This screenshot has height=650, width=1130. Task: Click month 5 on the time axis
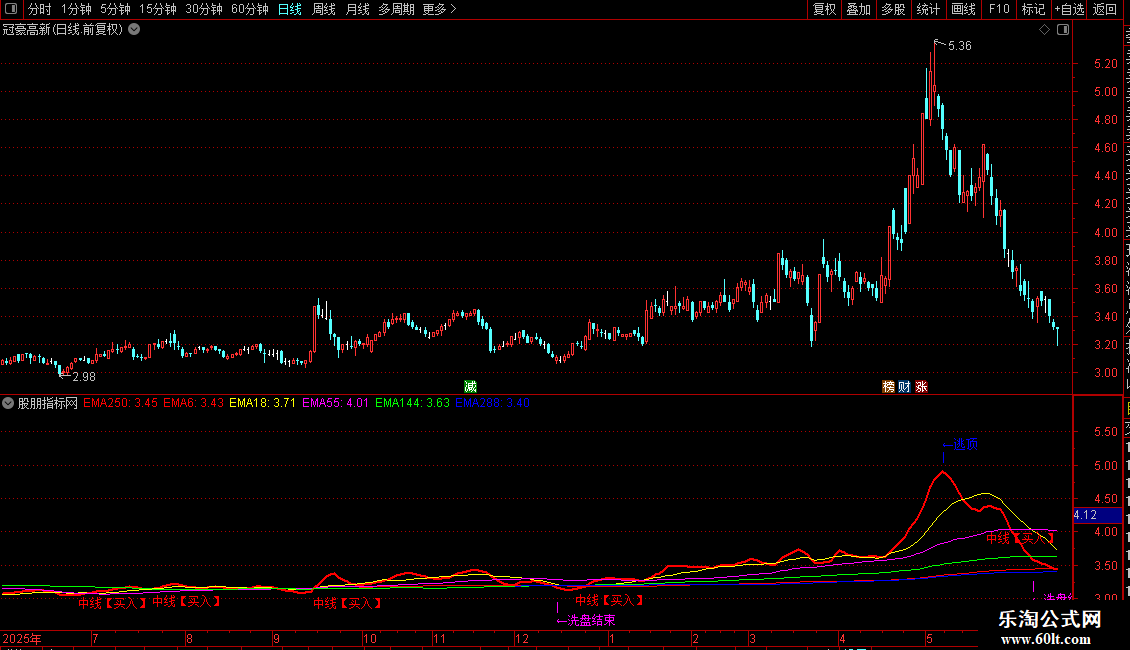[930, 639]
